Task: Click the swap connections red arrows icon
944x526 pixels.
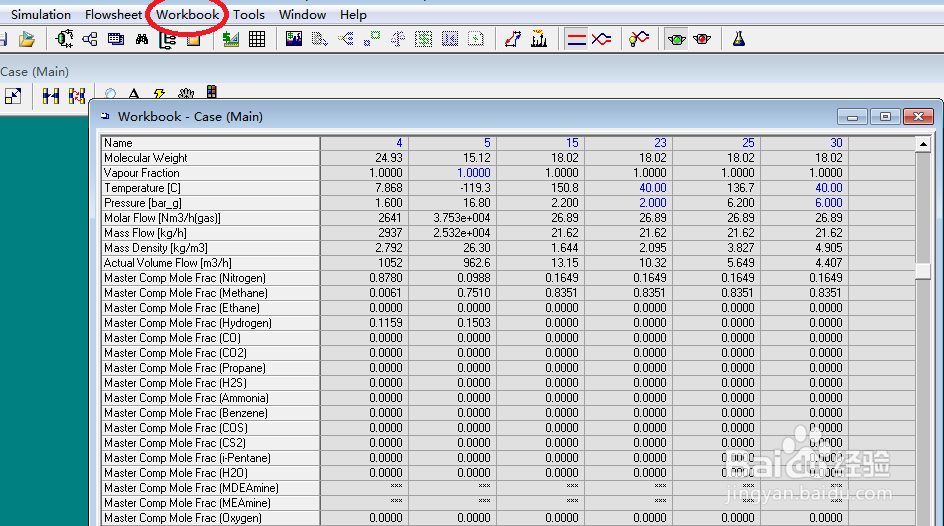Action: click(x=76, y=96)
